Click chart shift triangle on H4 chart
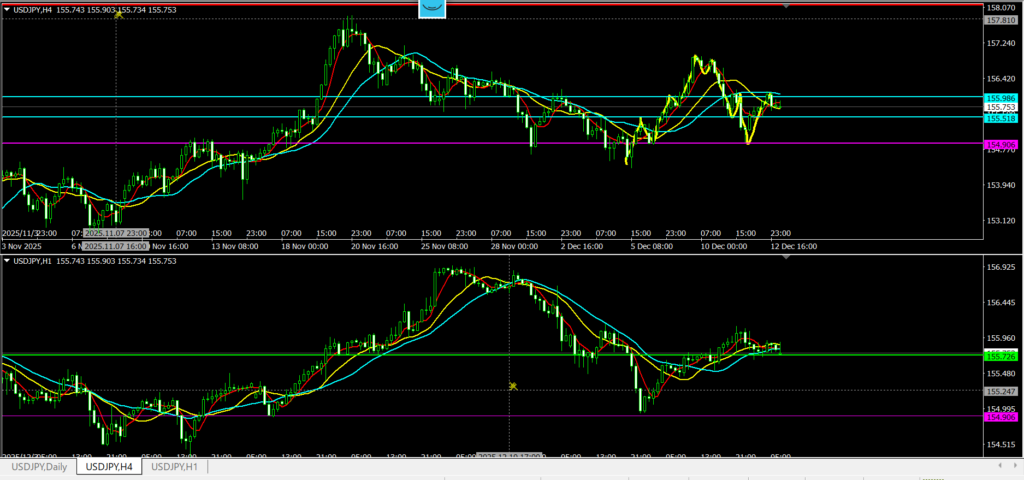This screenshot has width=1024, height=480. point(786,6)
